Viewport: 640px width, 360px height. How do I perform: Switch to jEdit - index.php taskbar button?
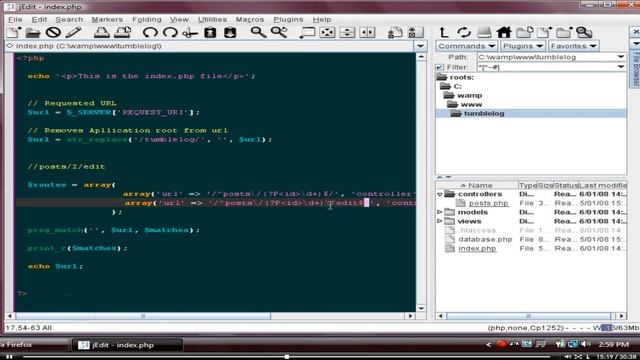[127, 345]
